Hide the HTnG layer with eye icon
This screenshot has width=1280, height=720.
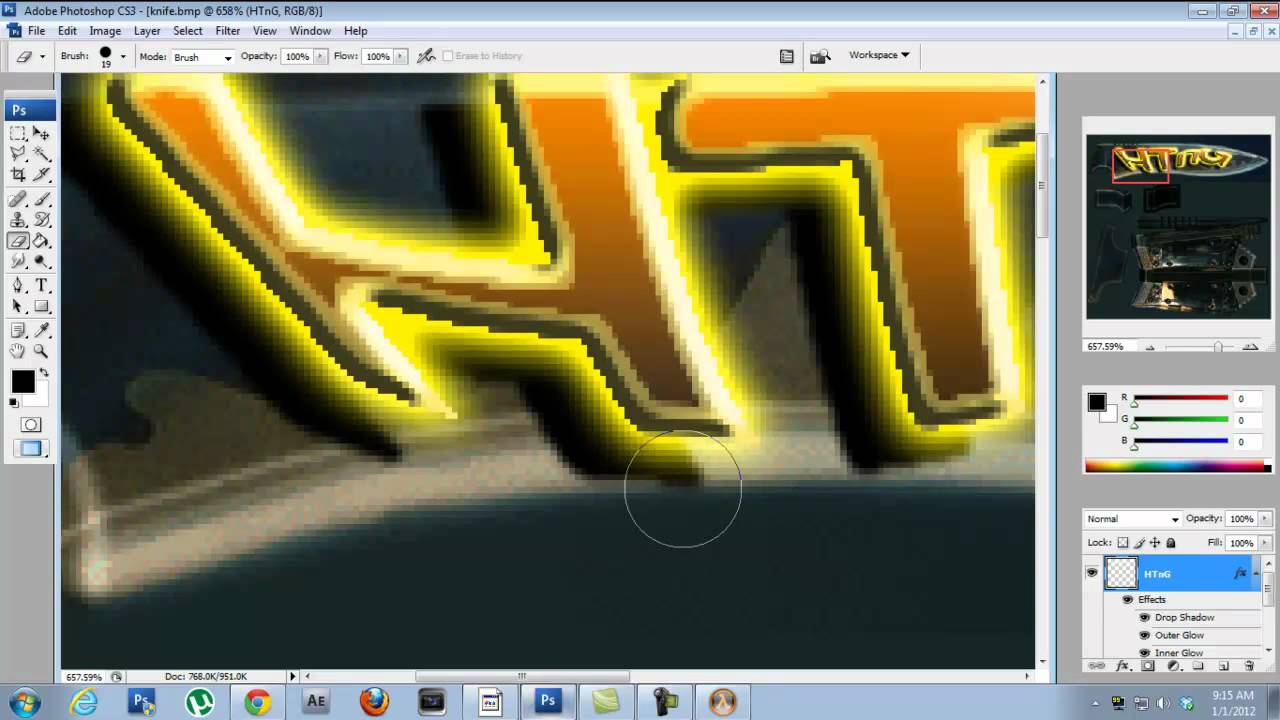click(1092, 573)
